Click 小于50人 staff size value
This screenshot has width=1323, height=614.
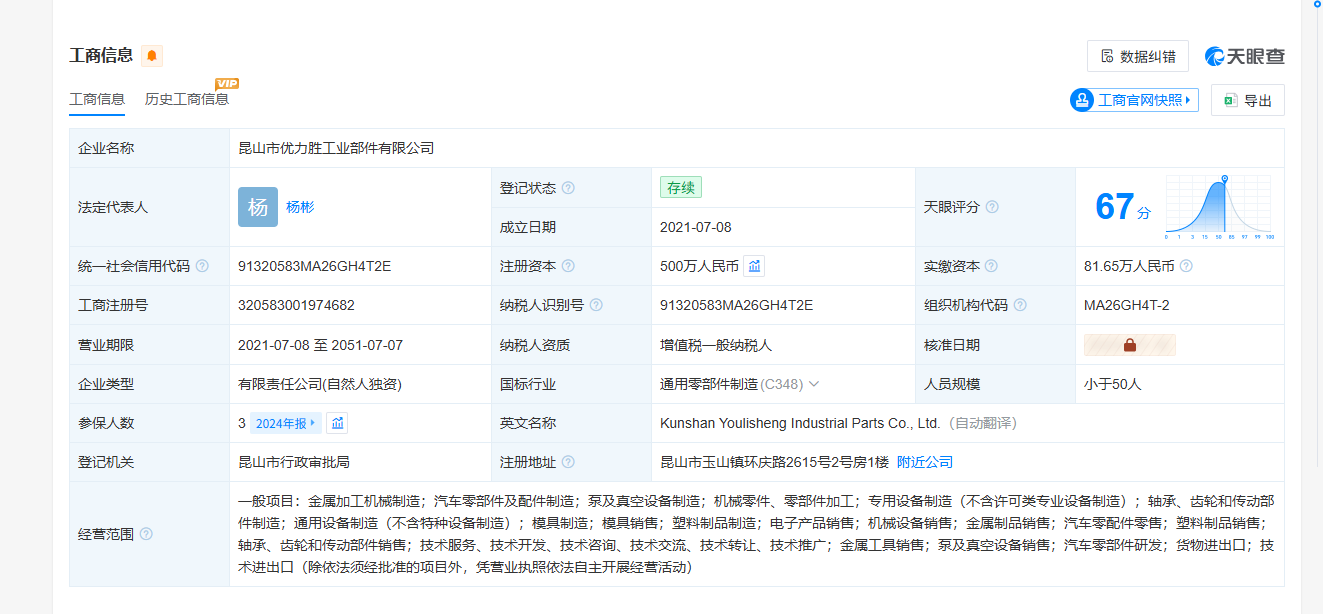coord(1112,384)
